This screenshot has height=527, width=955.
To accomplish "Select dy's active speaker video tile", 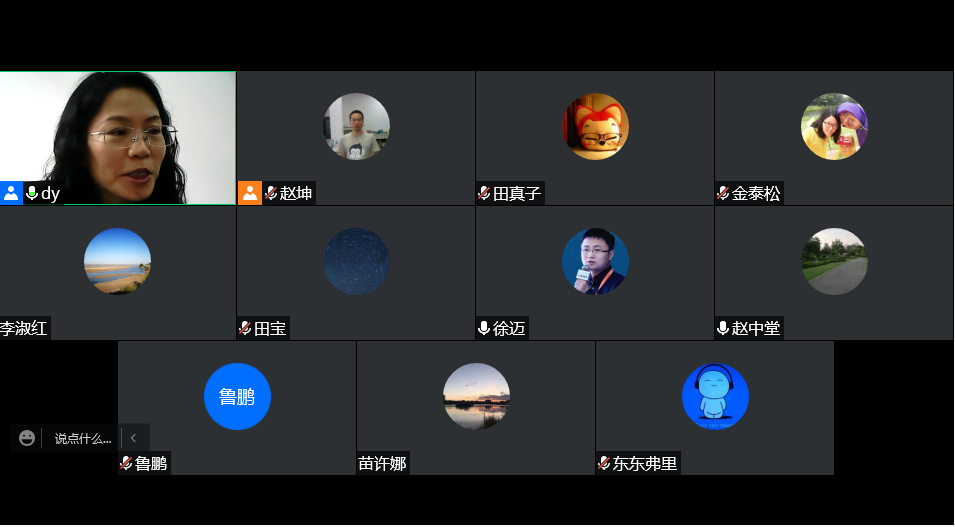I will click(x=118, y=138).
